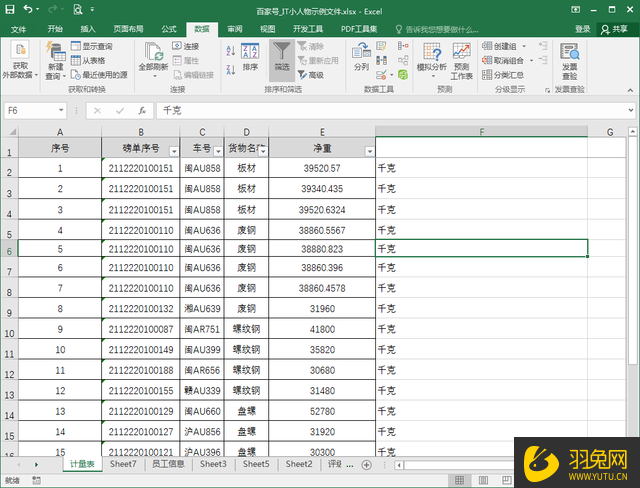Image resolution: width=640 pixels, height=488 pixels.
Task: Click the Subtotal button
Action: point(503,75)
